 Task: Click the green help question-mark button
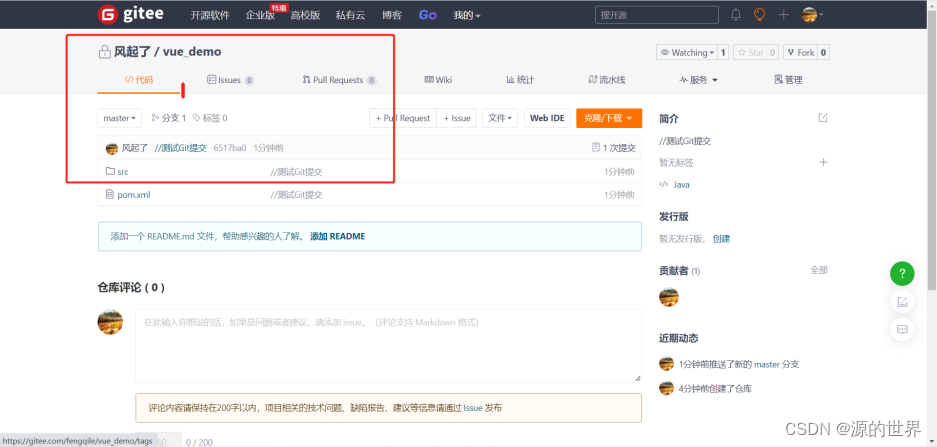coord(902,274)
